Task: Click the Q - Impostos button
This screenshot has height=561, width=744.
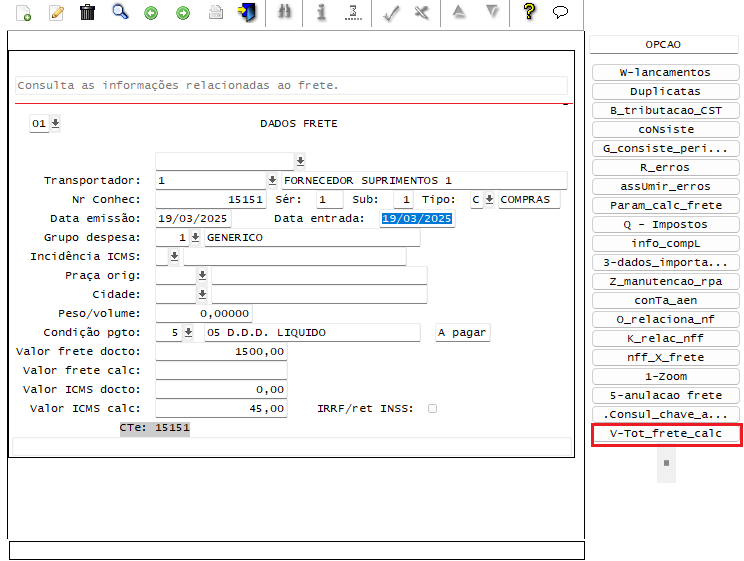Action: [665, 224]
